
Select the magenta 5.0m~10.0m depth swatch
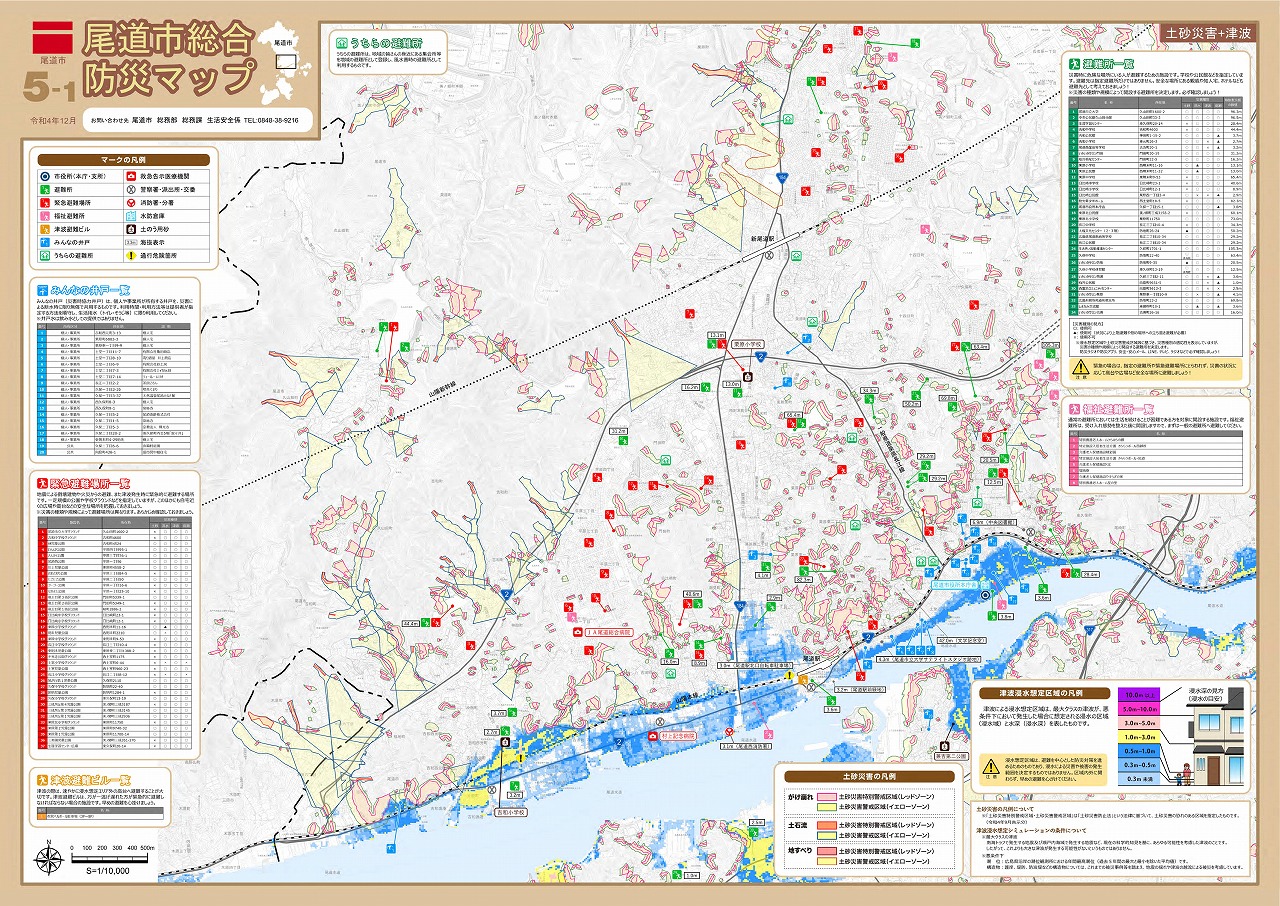[x=1139, y=709]
